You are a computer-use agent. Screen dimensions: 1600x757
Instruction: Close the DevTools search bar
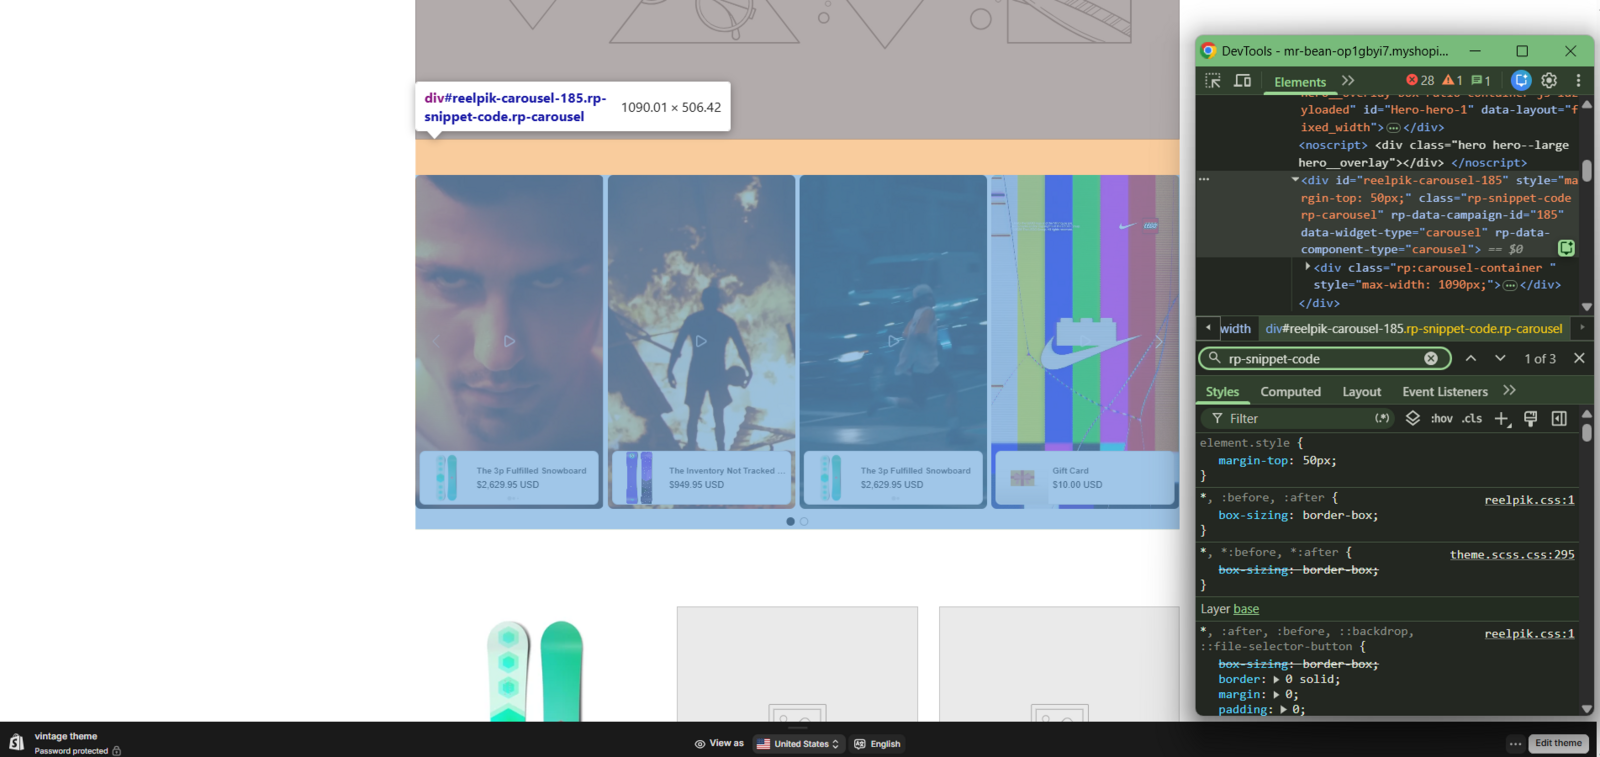[1579, 358]
